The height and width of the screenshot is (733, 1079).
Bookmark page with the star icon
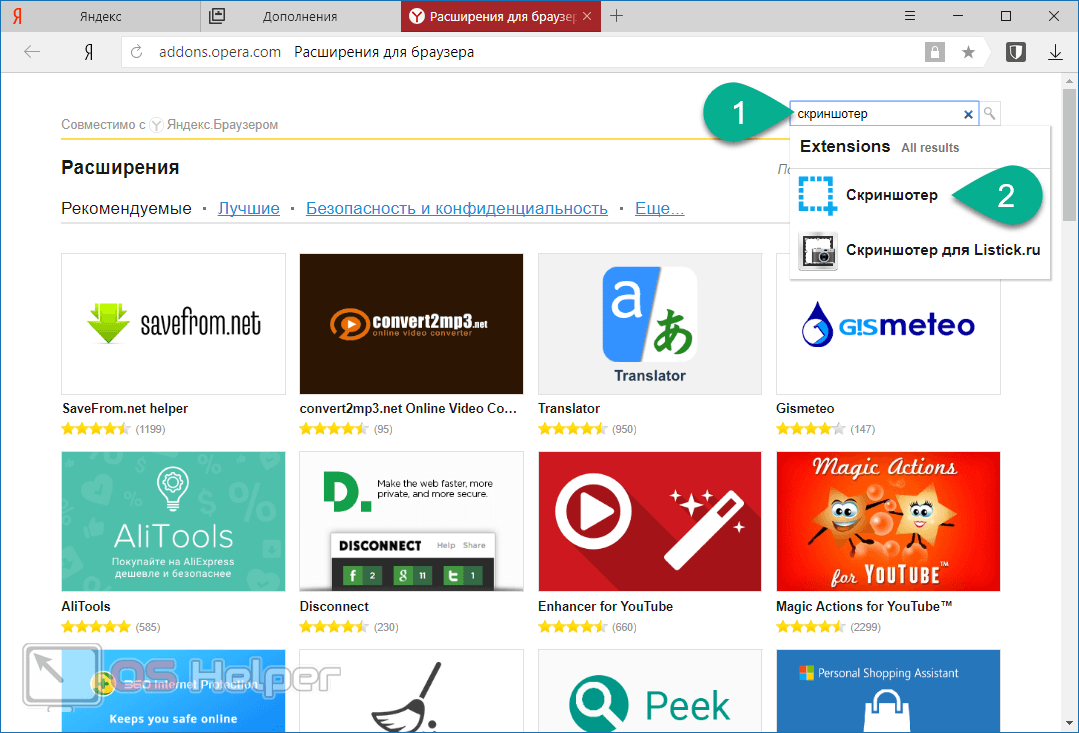point(968,52)
